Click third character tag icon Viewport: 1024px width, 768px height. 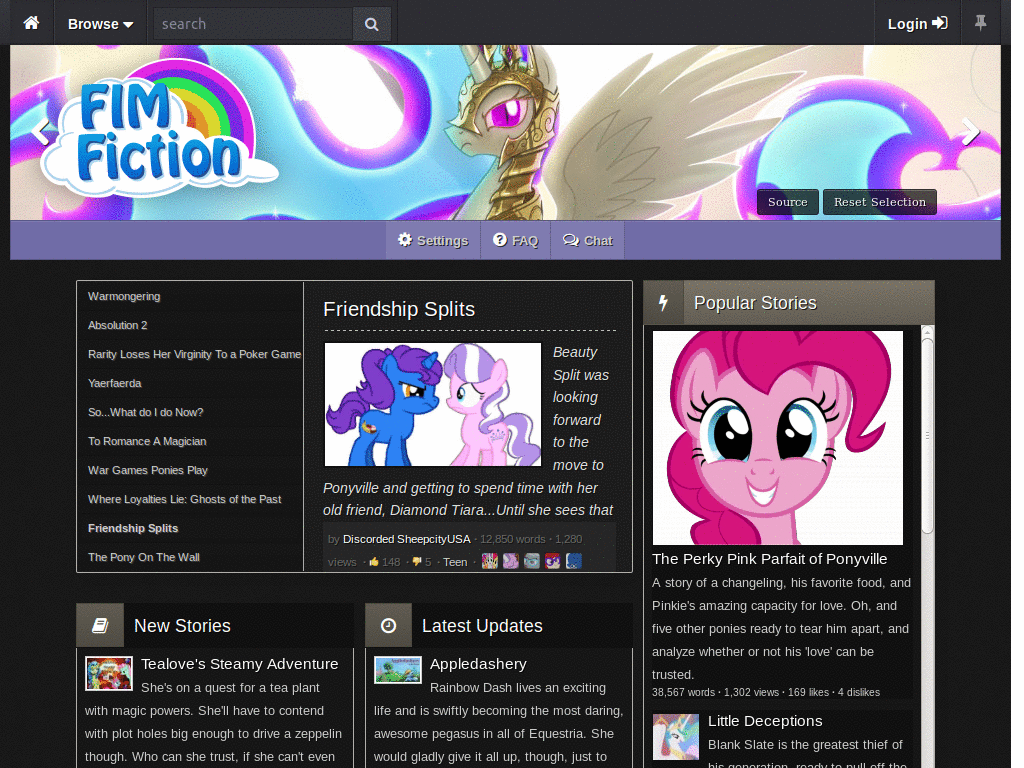pyautogui.click(x=532, y=561)
